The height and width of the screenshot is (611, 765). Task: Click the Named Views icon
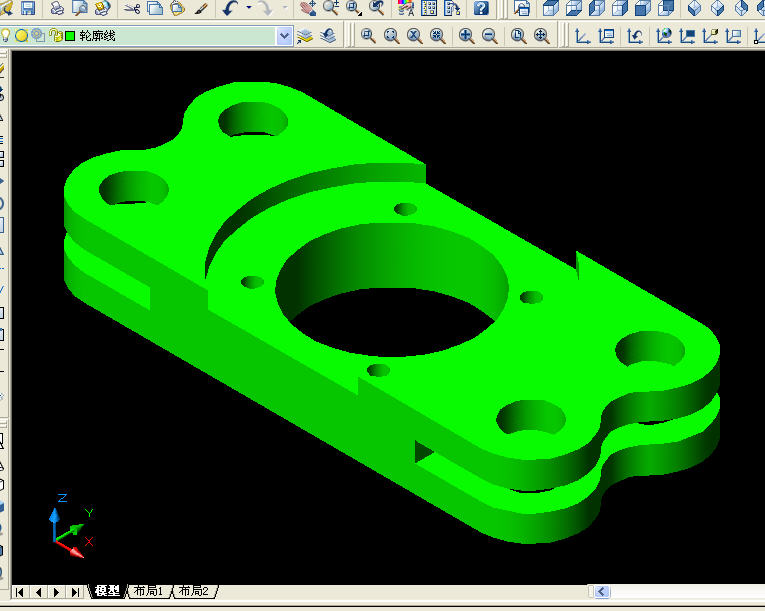522,8
